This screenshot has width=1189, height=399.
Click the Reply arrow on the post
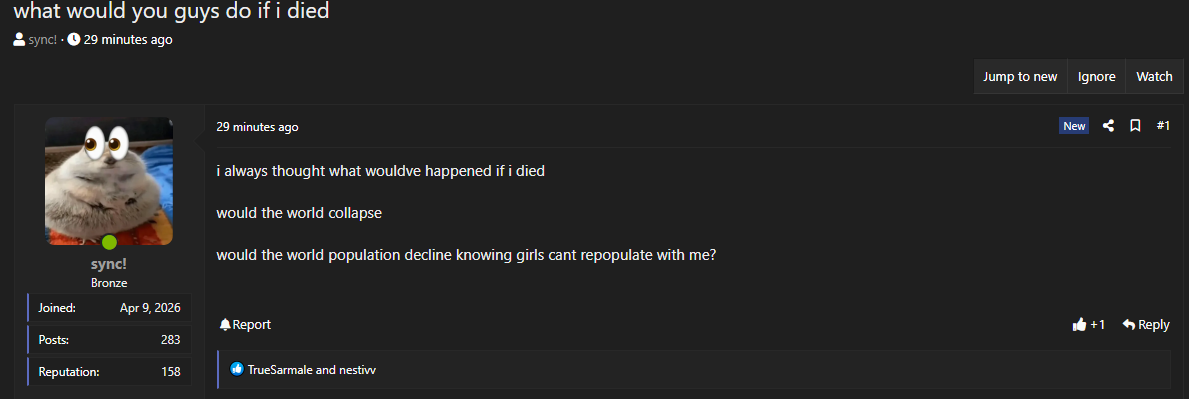coord(1128,325)
